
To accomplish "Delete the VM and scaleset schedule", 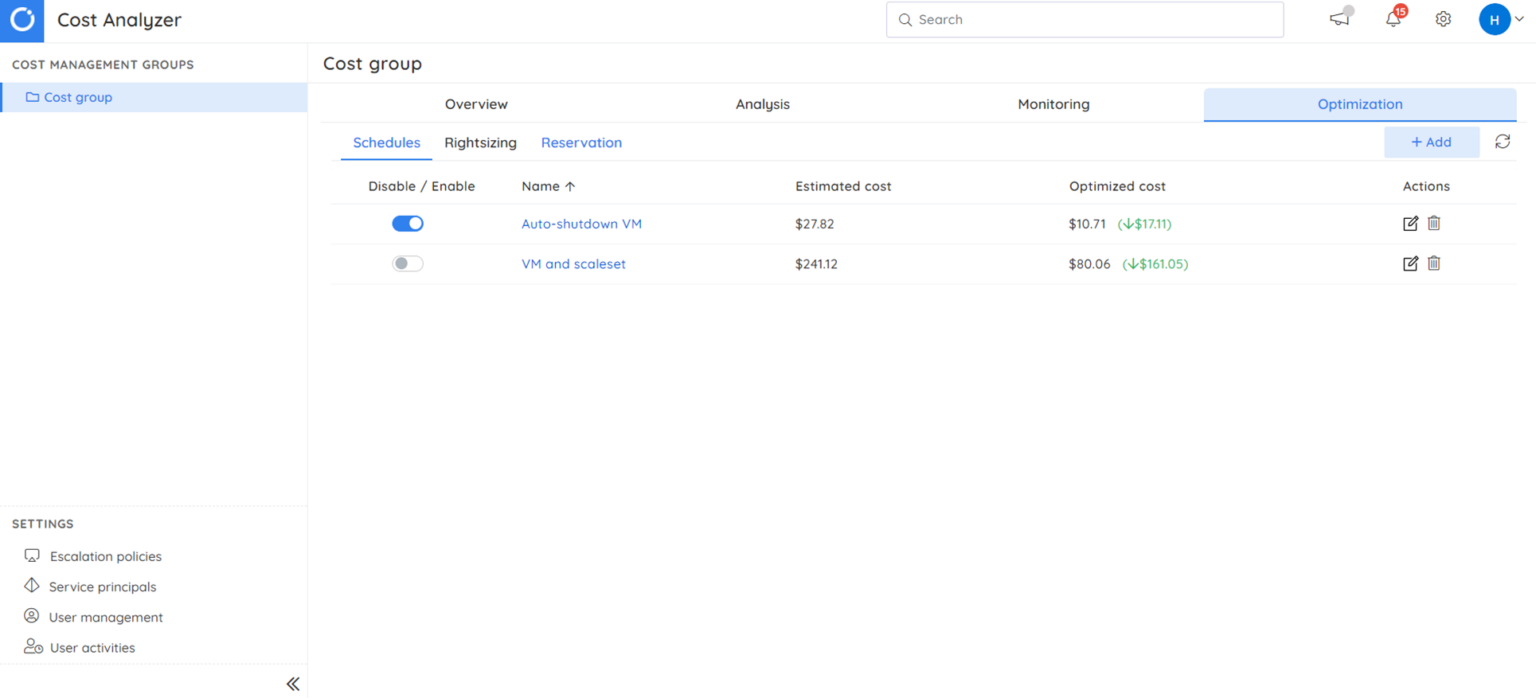I will [x=1434, y=264].
